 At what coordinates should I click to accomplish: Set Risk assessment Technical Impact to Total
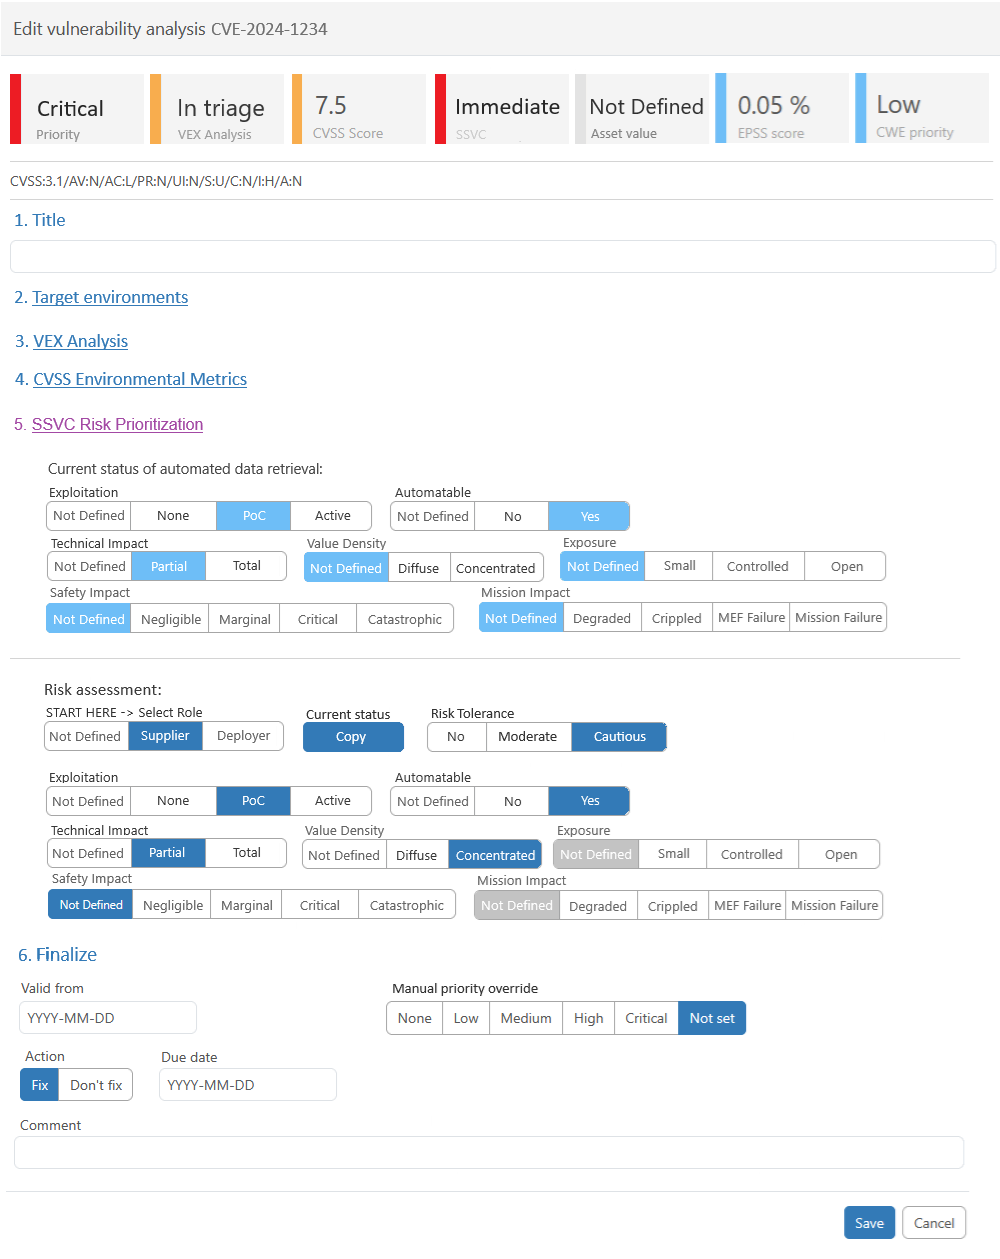click(246, 853)
